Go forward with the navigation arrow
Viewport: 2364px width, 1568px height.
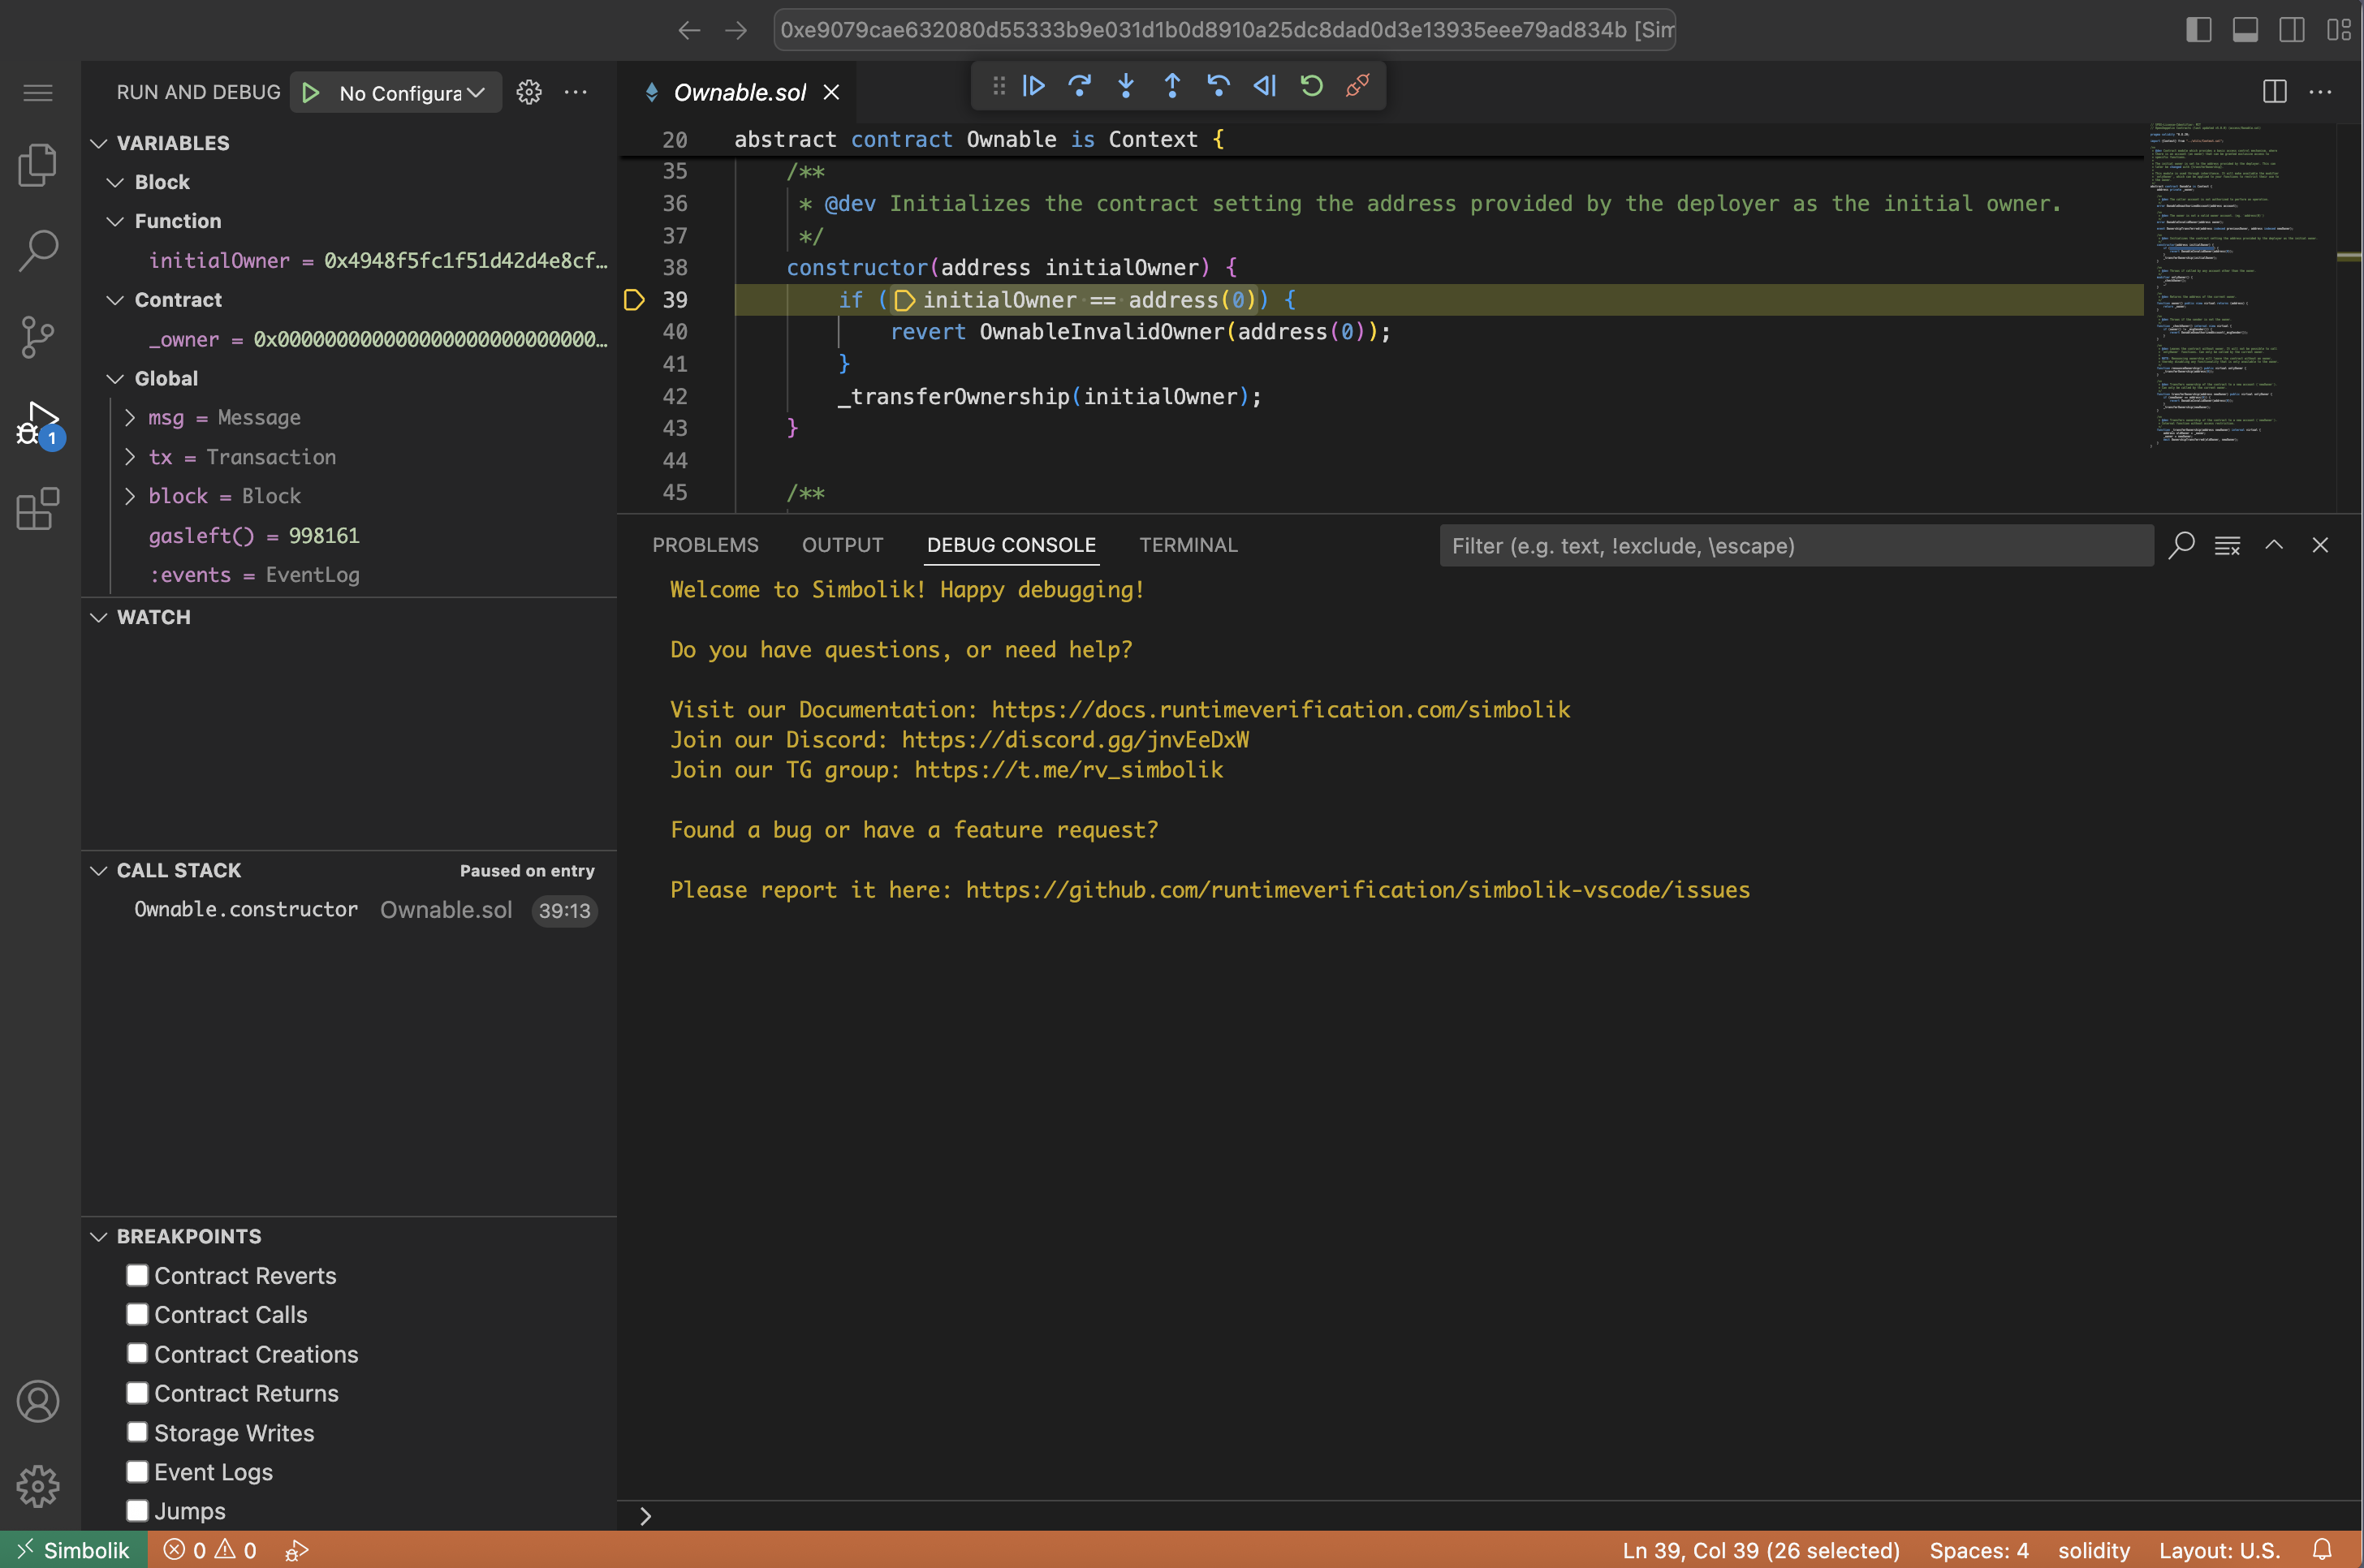point(736,30)
